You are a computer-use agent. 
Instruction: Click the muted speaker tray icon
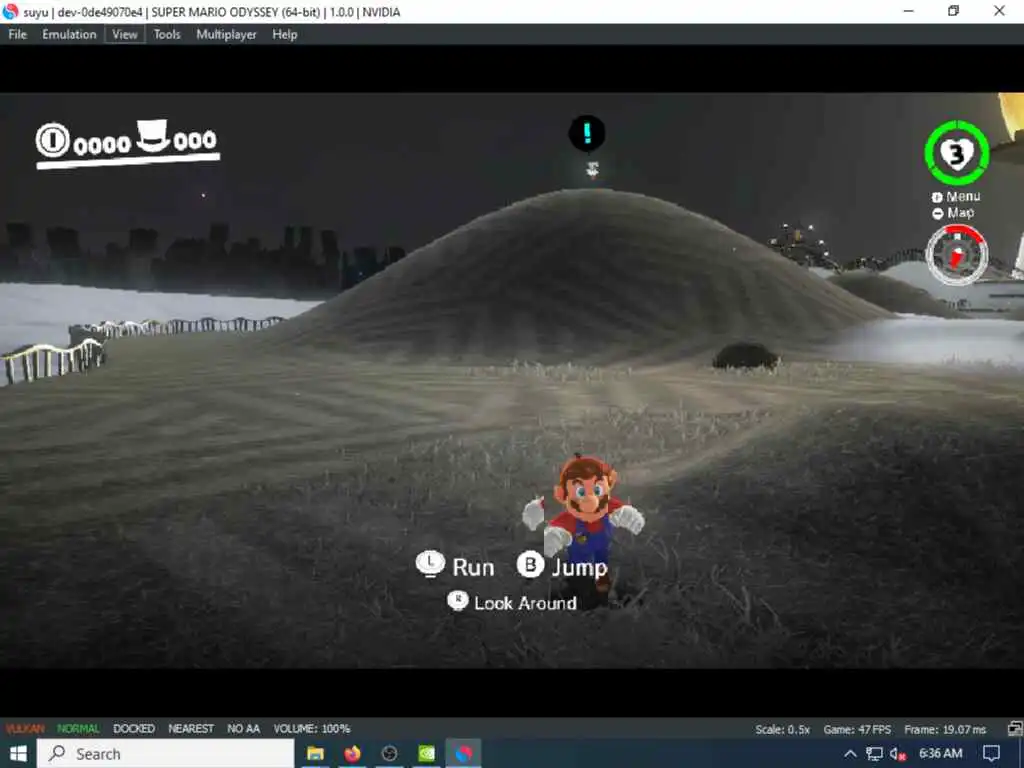pos(898,754)
